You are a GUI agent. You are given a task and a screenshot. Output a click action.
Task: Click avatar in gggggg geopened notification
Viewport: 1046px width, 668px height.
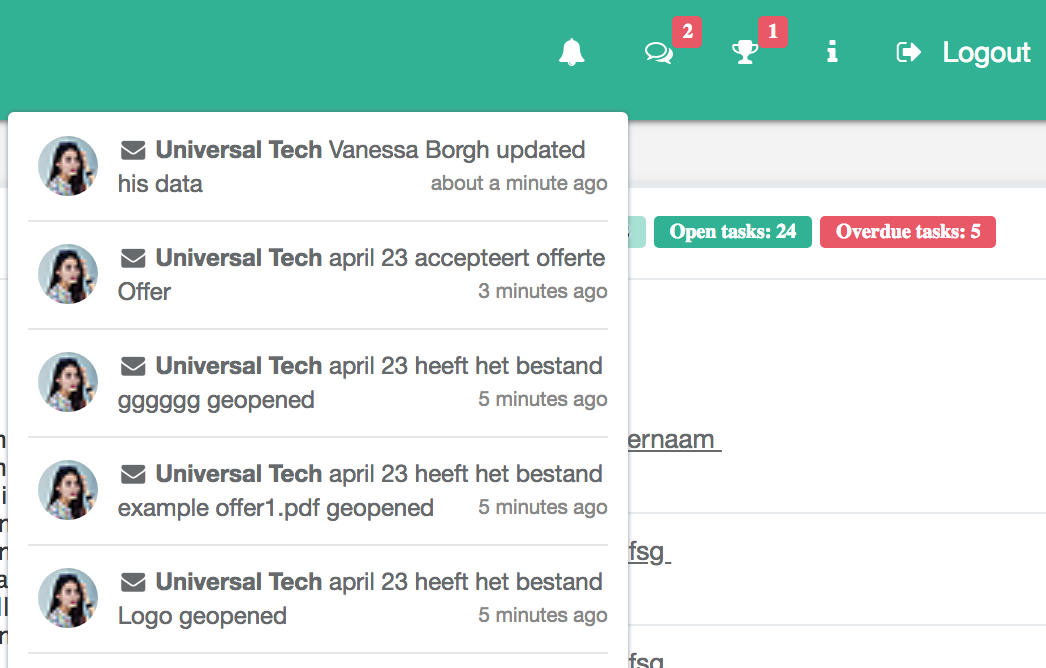click(68, 382)
